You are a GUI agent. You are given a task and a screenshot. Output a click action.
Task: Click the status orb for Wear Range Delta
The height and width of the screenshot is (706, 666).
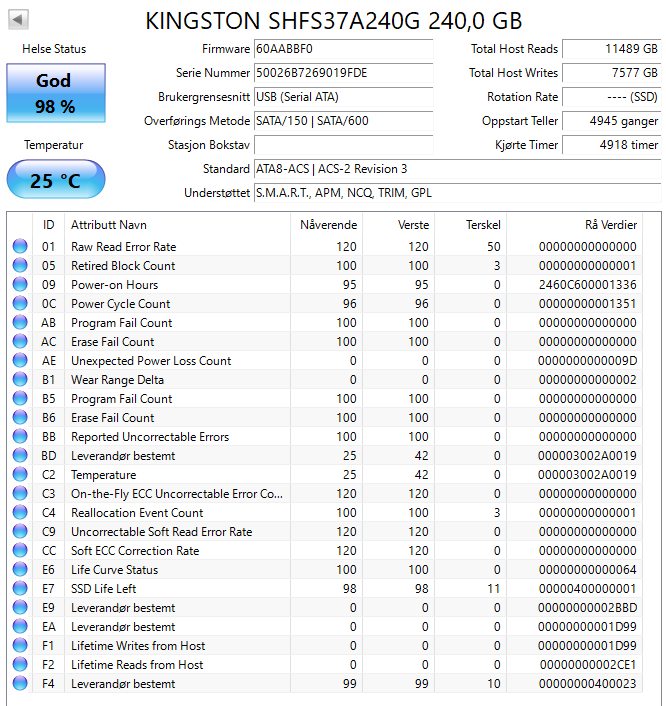point(20,380)
